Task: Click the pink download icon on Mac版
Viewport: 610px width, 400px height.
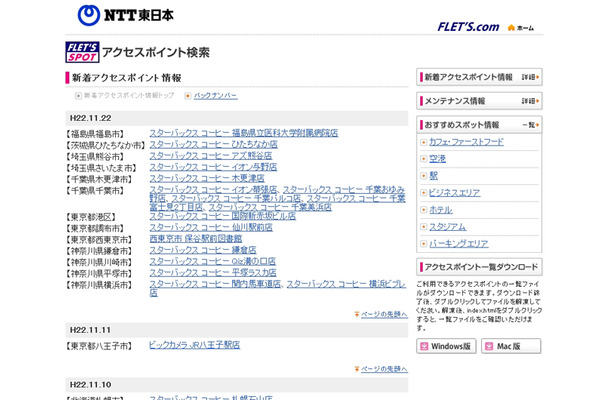Action: 489,346
